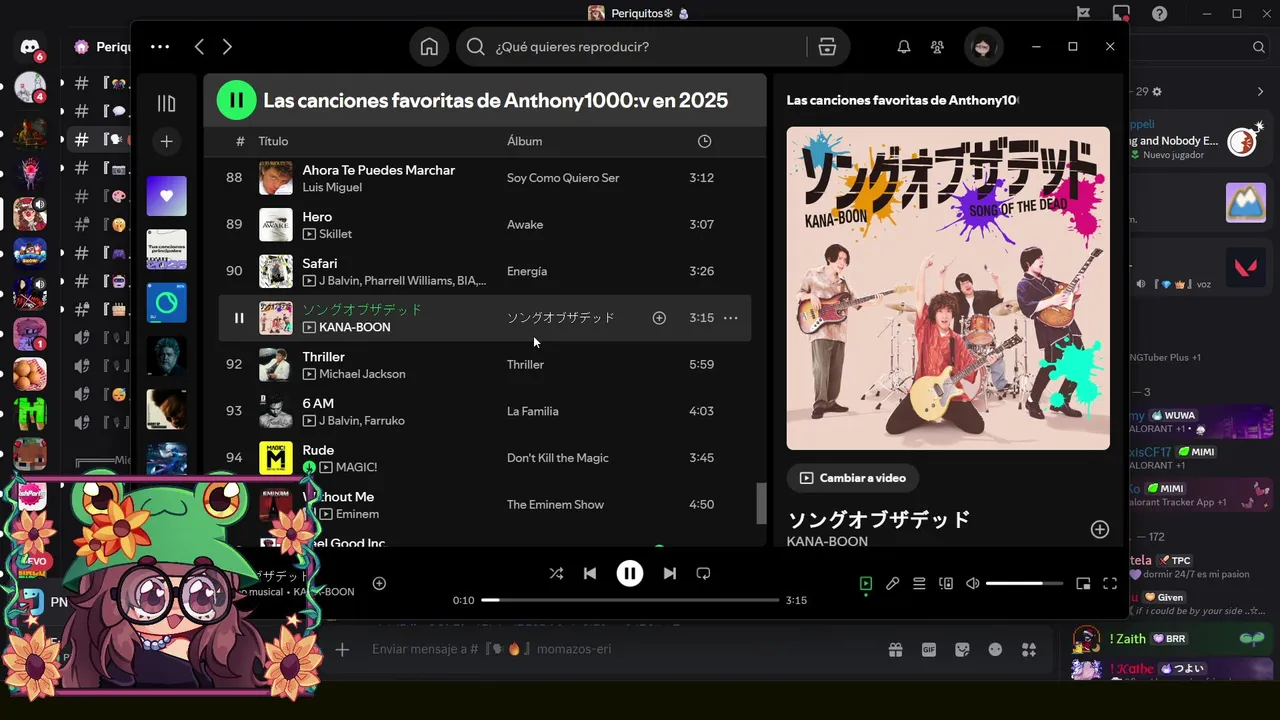Collapse Your Library sidebar icon
This screenshot has width=1280, height=720.
point(167,103)
